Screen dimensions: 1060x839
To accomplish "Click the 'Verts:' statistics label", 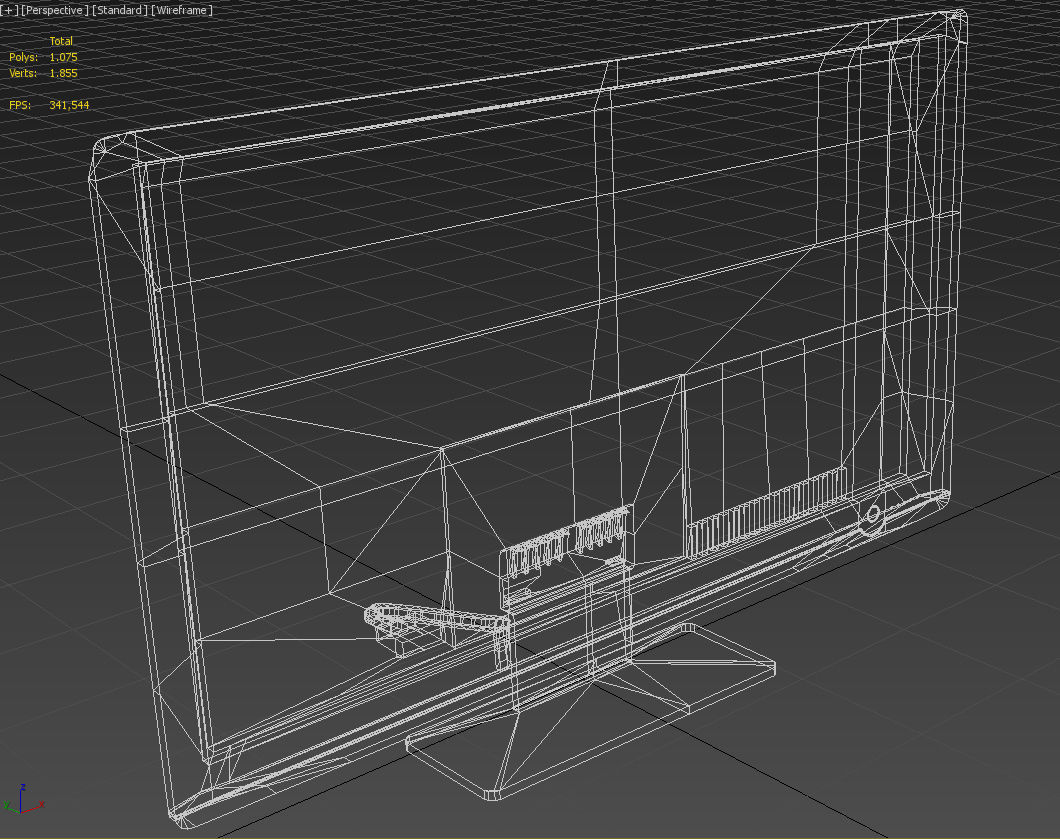I will 23,73.
